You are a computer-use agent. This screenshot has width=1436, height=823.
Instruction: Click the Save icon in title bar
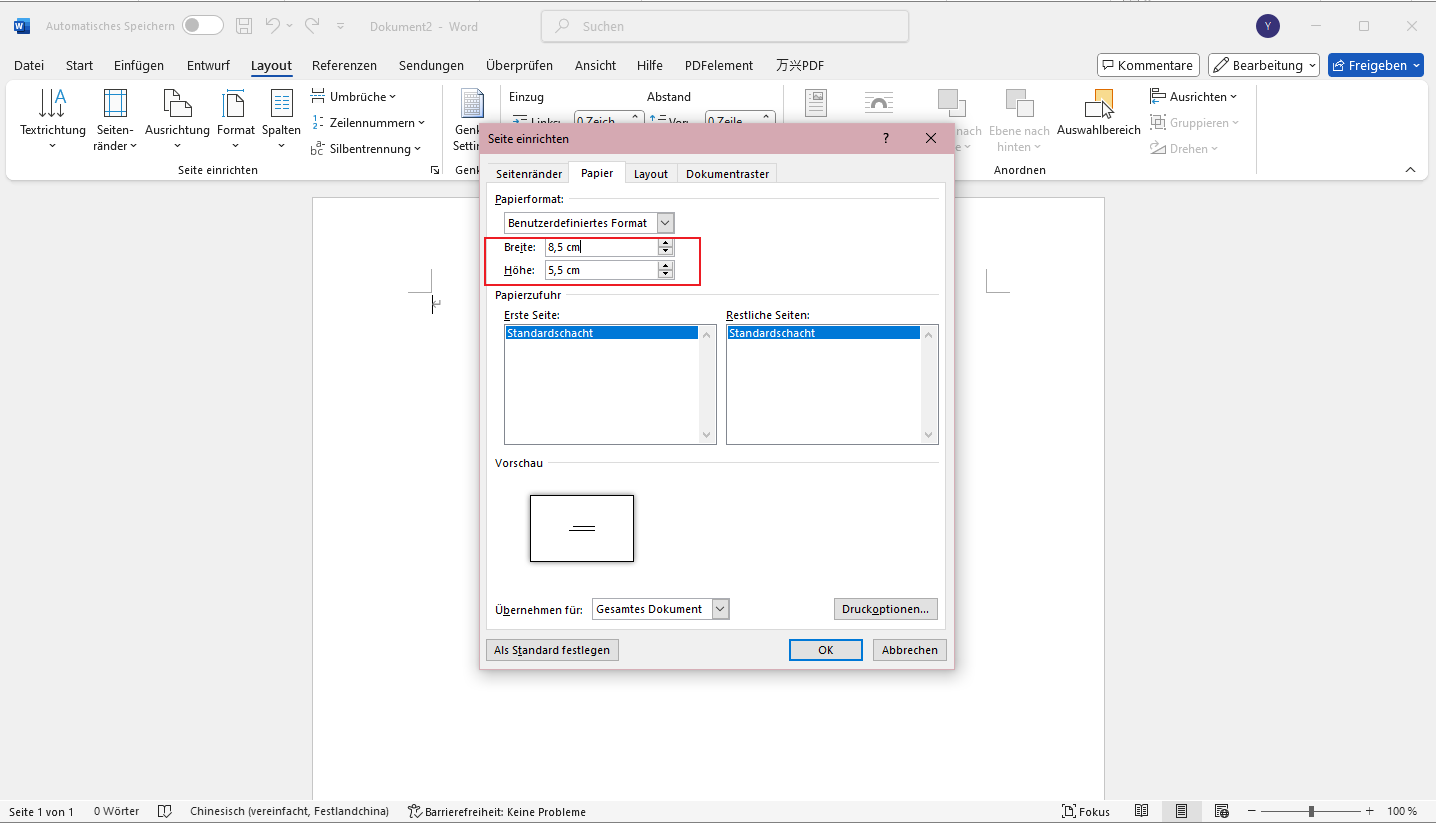pyautogui.click(x=244, y=26)
